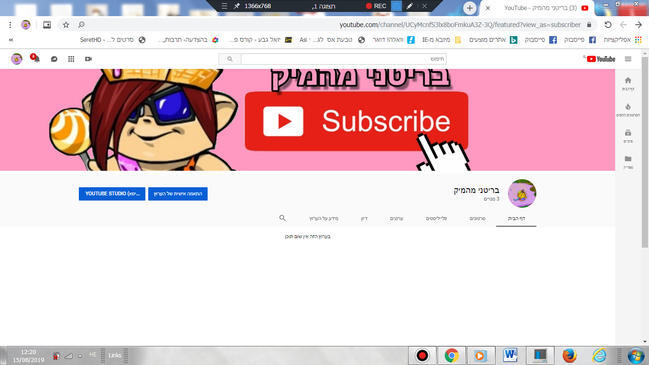Switch to the channel videos tab (סרטונים)
Viewport: 649px width, 365px height.
tap(477, 218)
